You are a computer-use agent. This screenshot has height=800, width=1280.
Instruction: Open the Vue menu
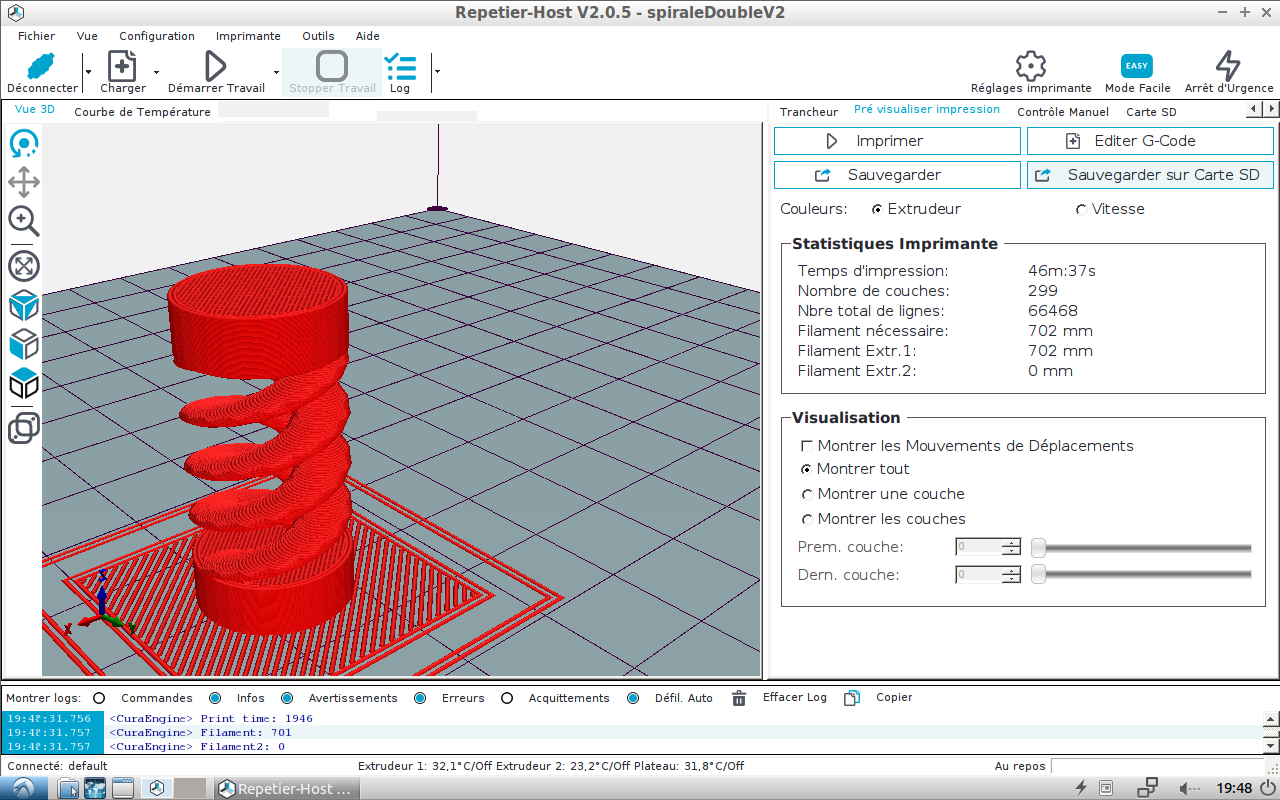pyautogui.click(x=87, y=36)
